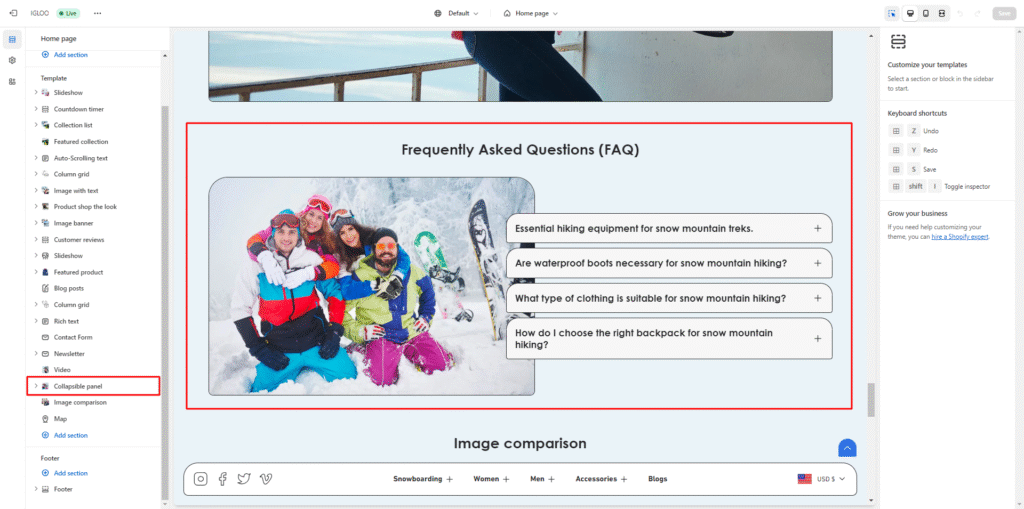
Task: Open the Default market dropdown
Action: 457,13
